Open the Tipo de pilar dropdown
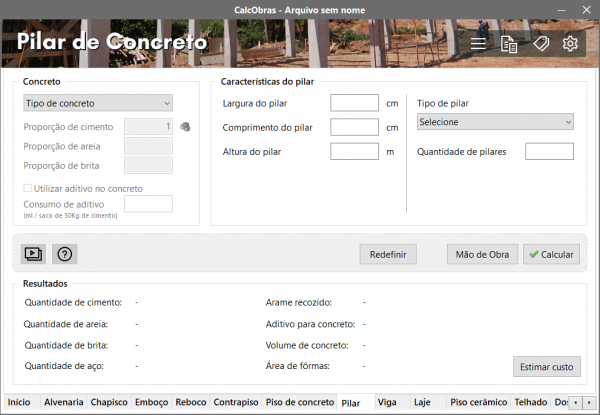 495,122
